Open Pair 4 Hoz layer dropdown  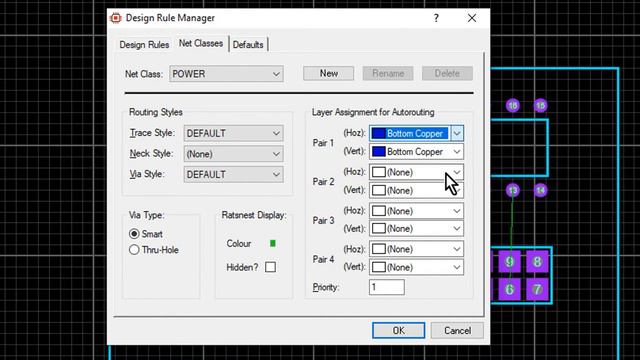[416, 249]
